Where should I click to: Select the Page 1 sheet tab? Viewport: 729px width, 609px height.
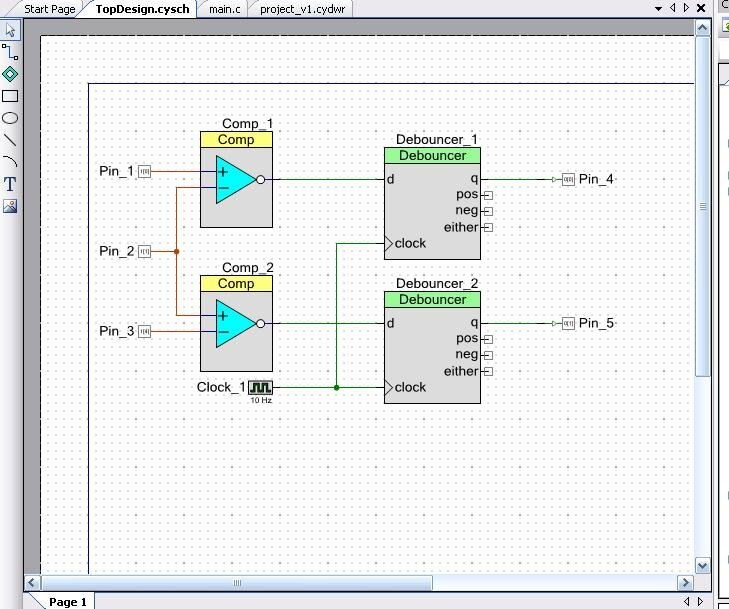coord(68,601)
